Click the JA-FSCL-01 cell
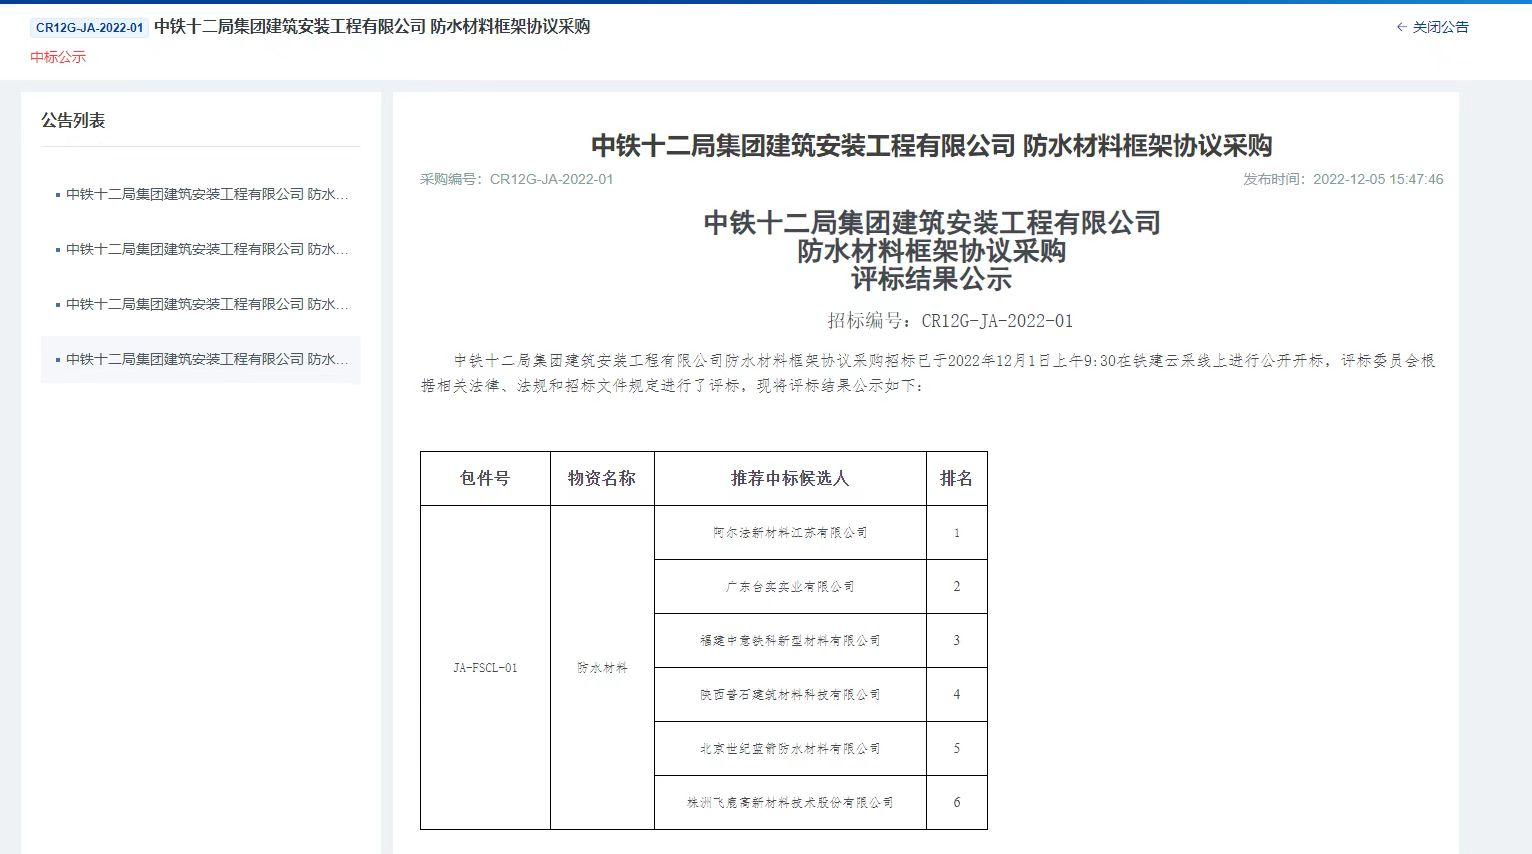 coord(485,667)
